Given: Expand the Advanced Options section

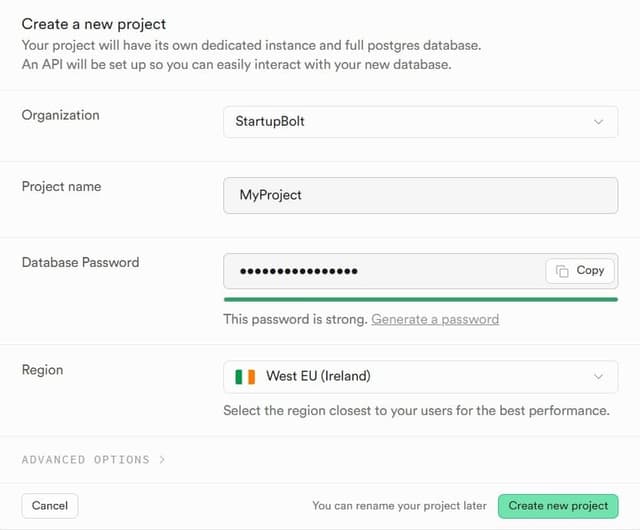Looking at the screenshot, I should point(86,460).
